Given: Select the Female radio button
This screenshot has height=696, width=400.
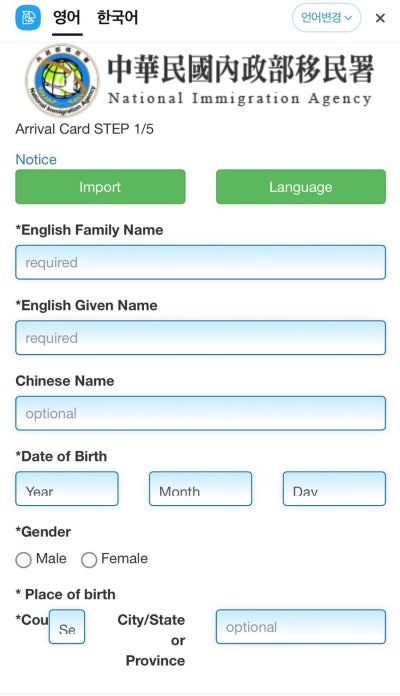Looking at the screenshot, I should (89, 560).
